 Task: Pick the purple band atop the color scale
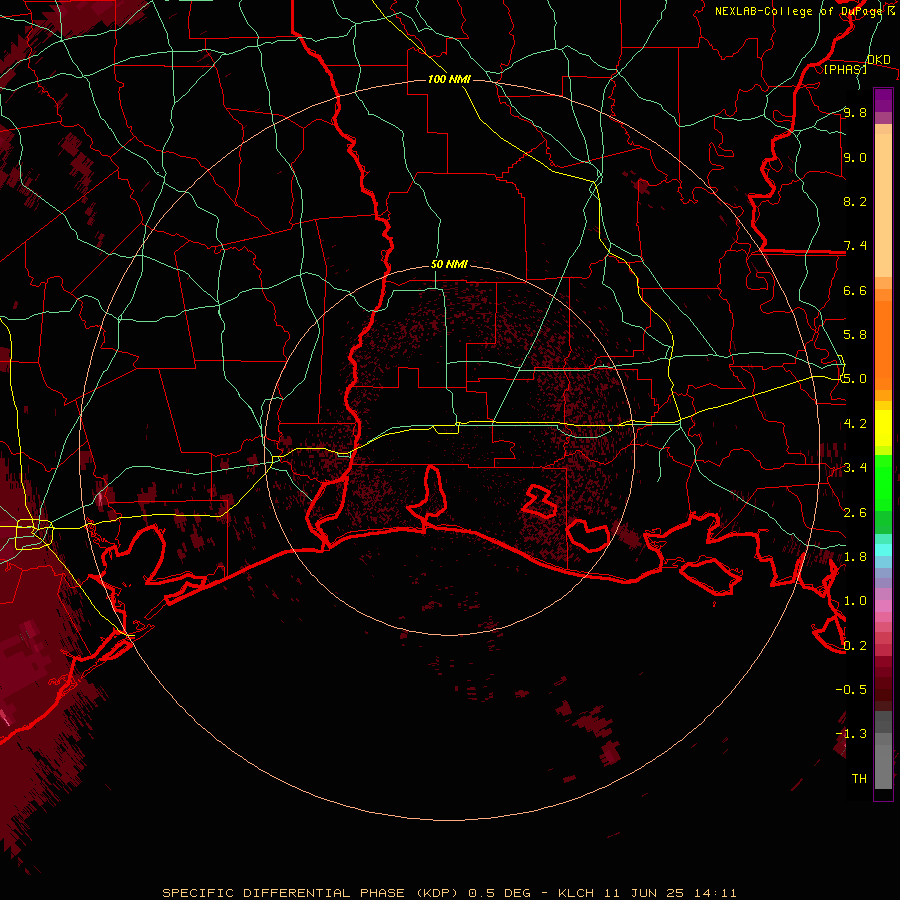[x=883, y=100]
